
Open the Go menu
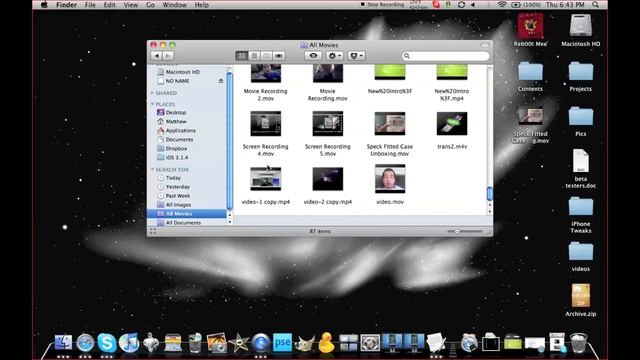pos(150,5)
